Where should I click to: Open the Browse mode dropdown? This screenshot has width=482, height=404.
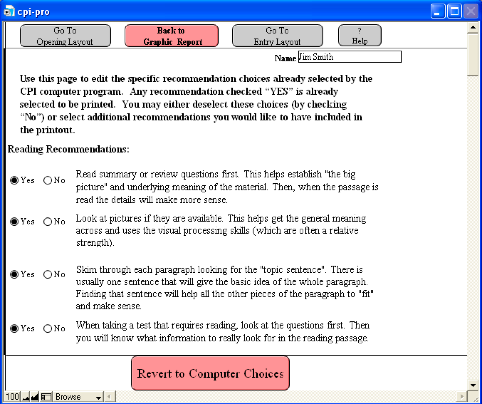78,397
